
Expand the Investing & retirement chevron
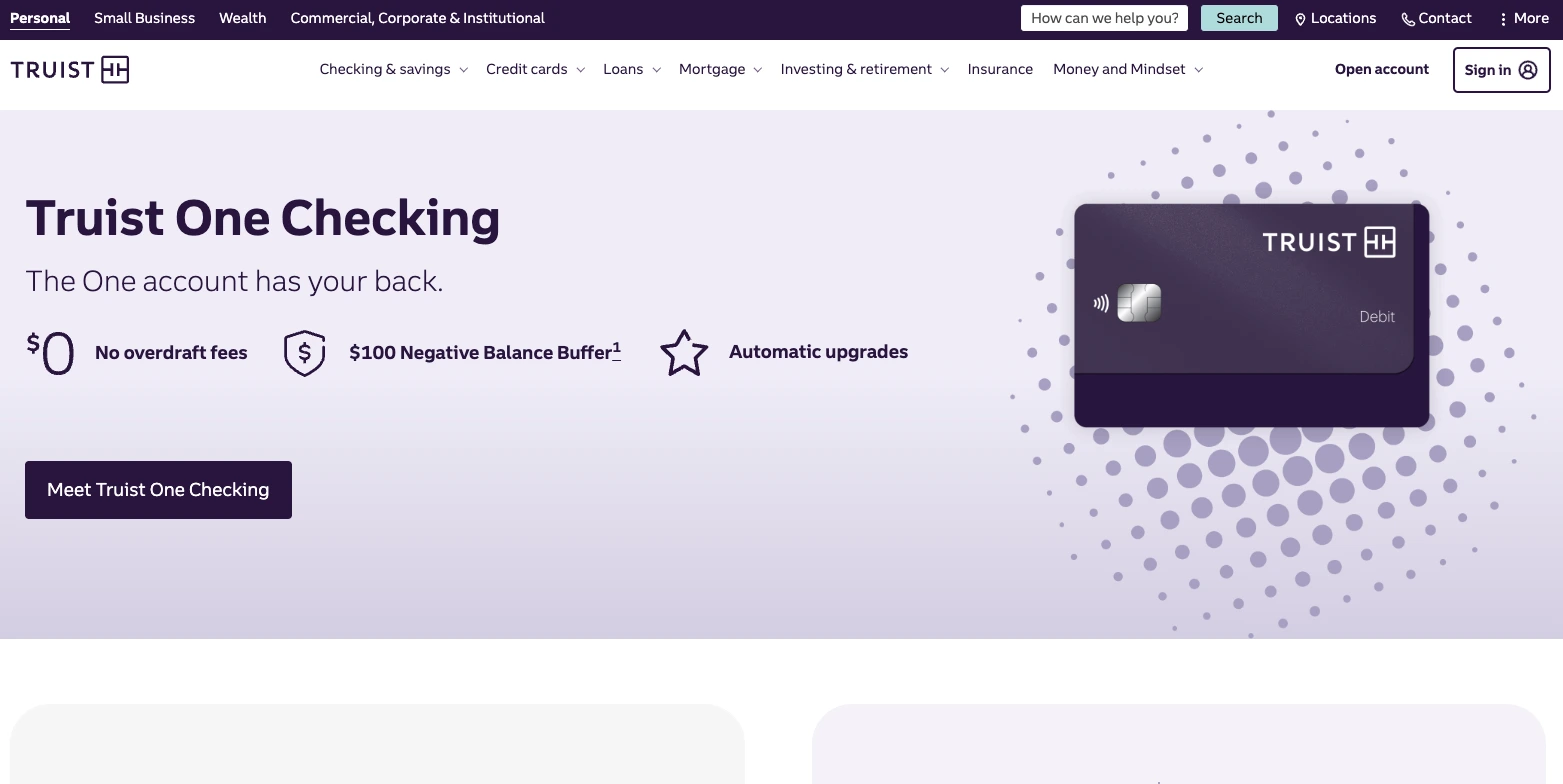[x=944, y=70]
